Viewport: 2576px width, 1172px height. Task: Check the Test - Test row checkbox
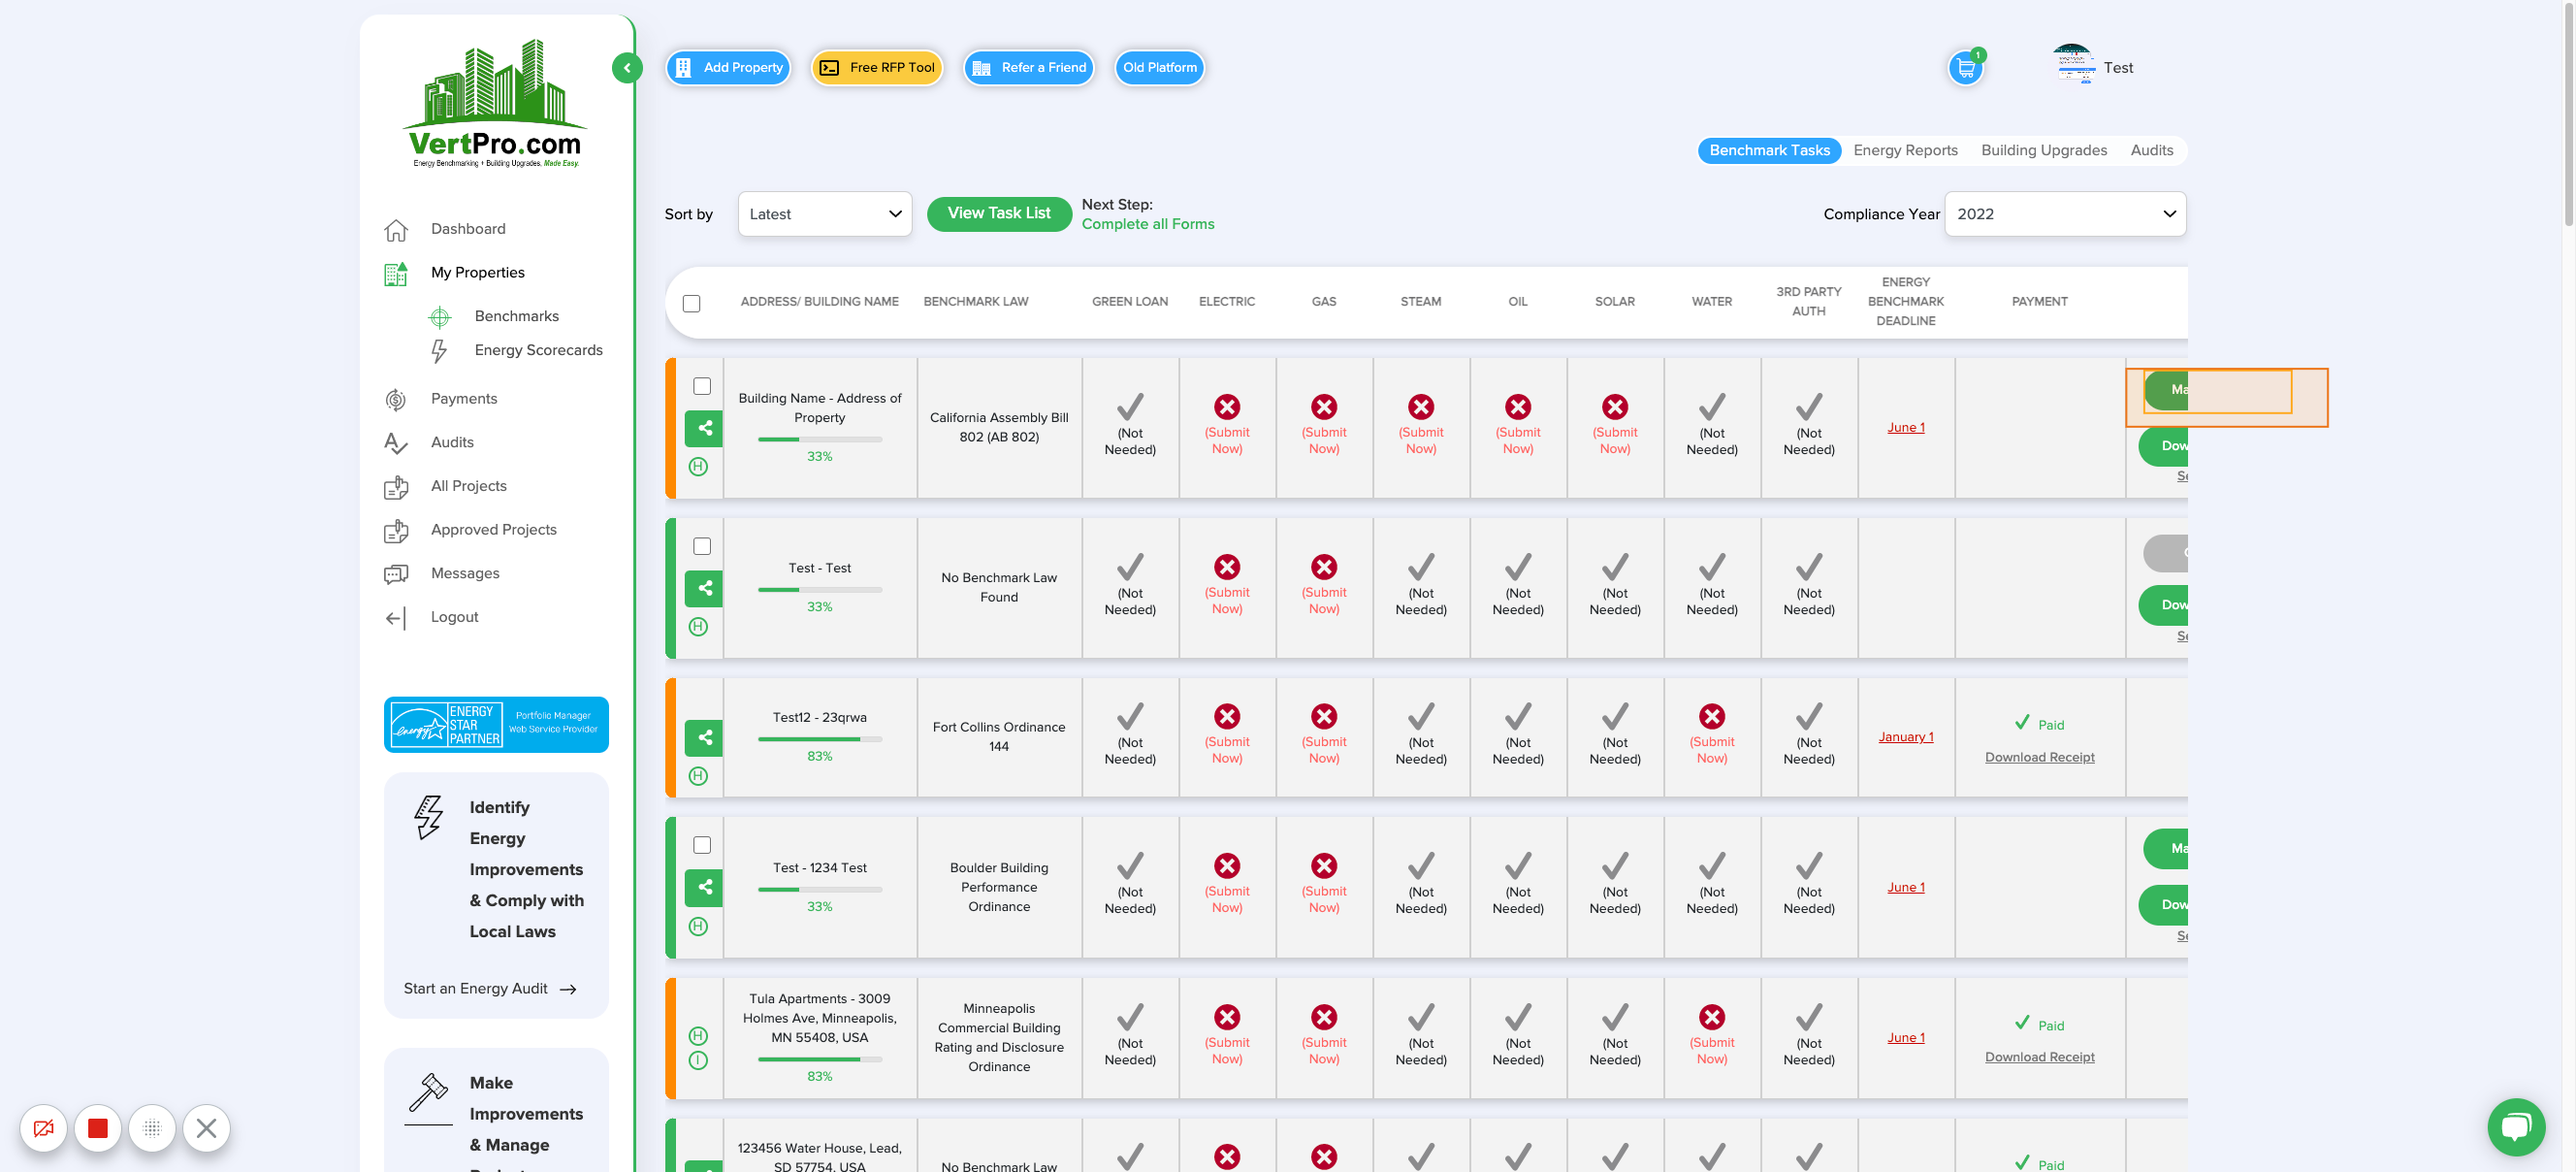click(x=702, y=546)
